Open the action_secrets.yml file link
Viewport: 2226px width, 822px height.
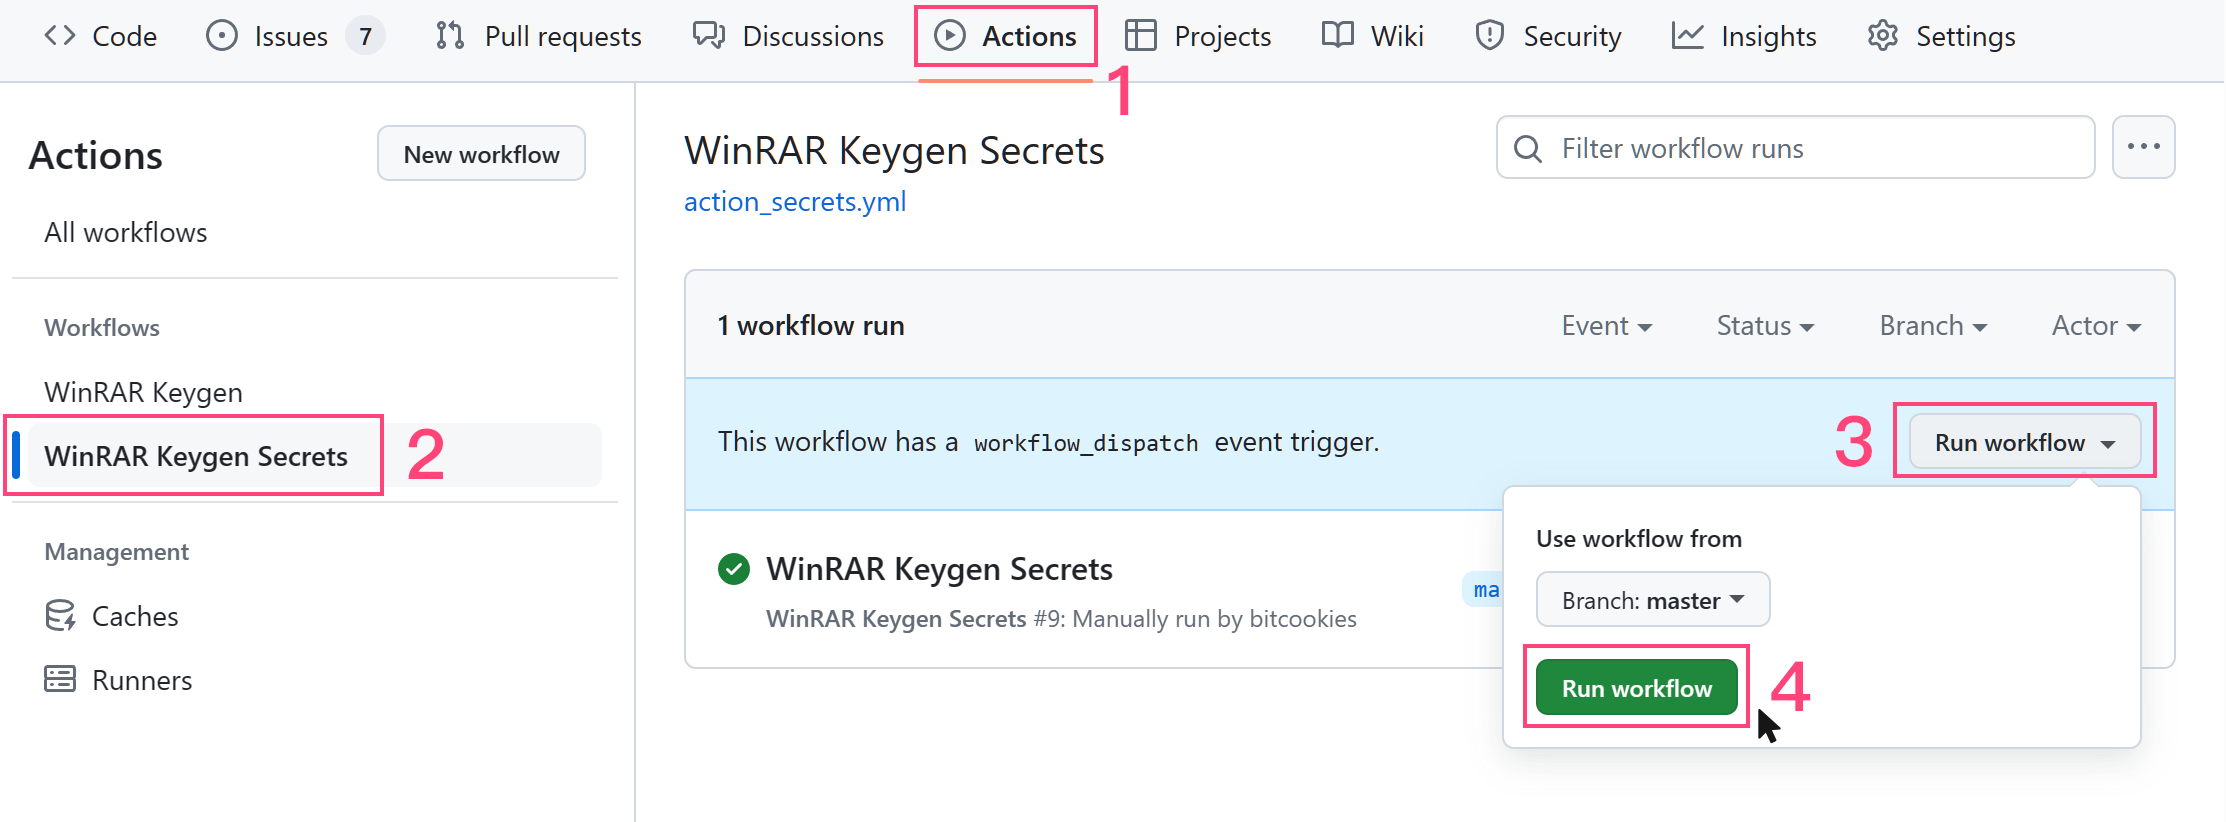pyautogui.click(x=795, y=202)
